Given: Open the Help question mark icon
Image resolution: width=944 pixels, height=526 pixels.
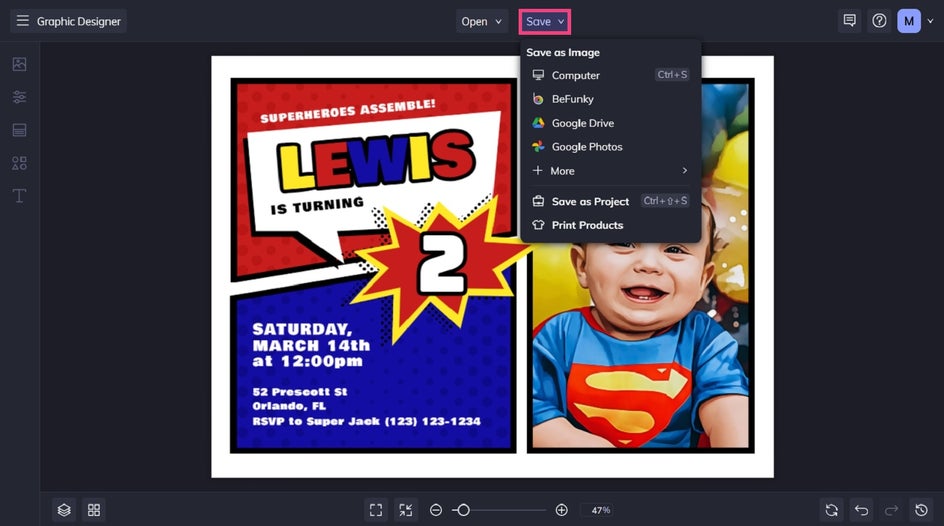Looking at the screenshot, I should point(879,21).
